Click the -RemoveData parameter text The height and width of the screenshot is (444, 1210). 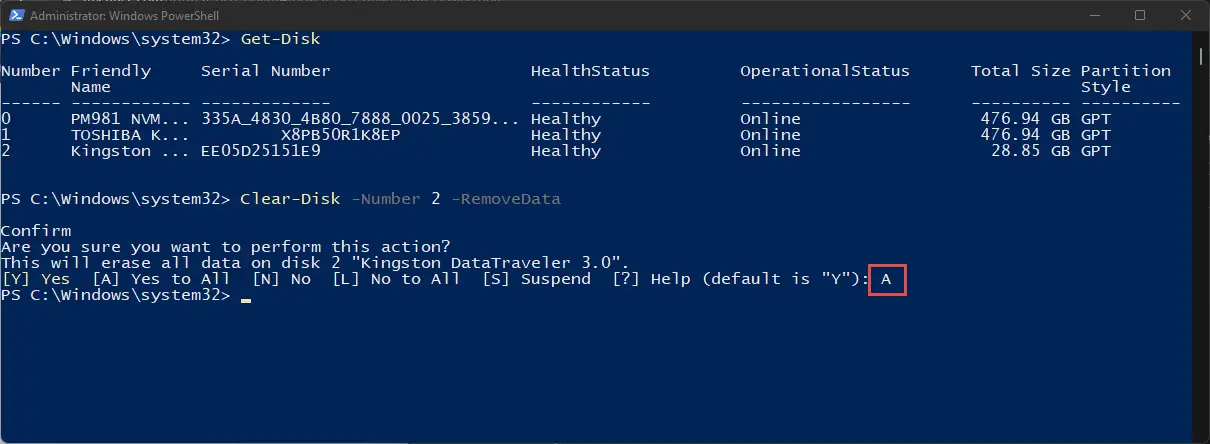(x=506, y=199)
